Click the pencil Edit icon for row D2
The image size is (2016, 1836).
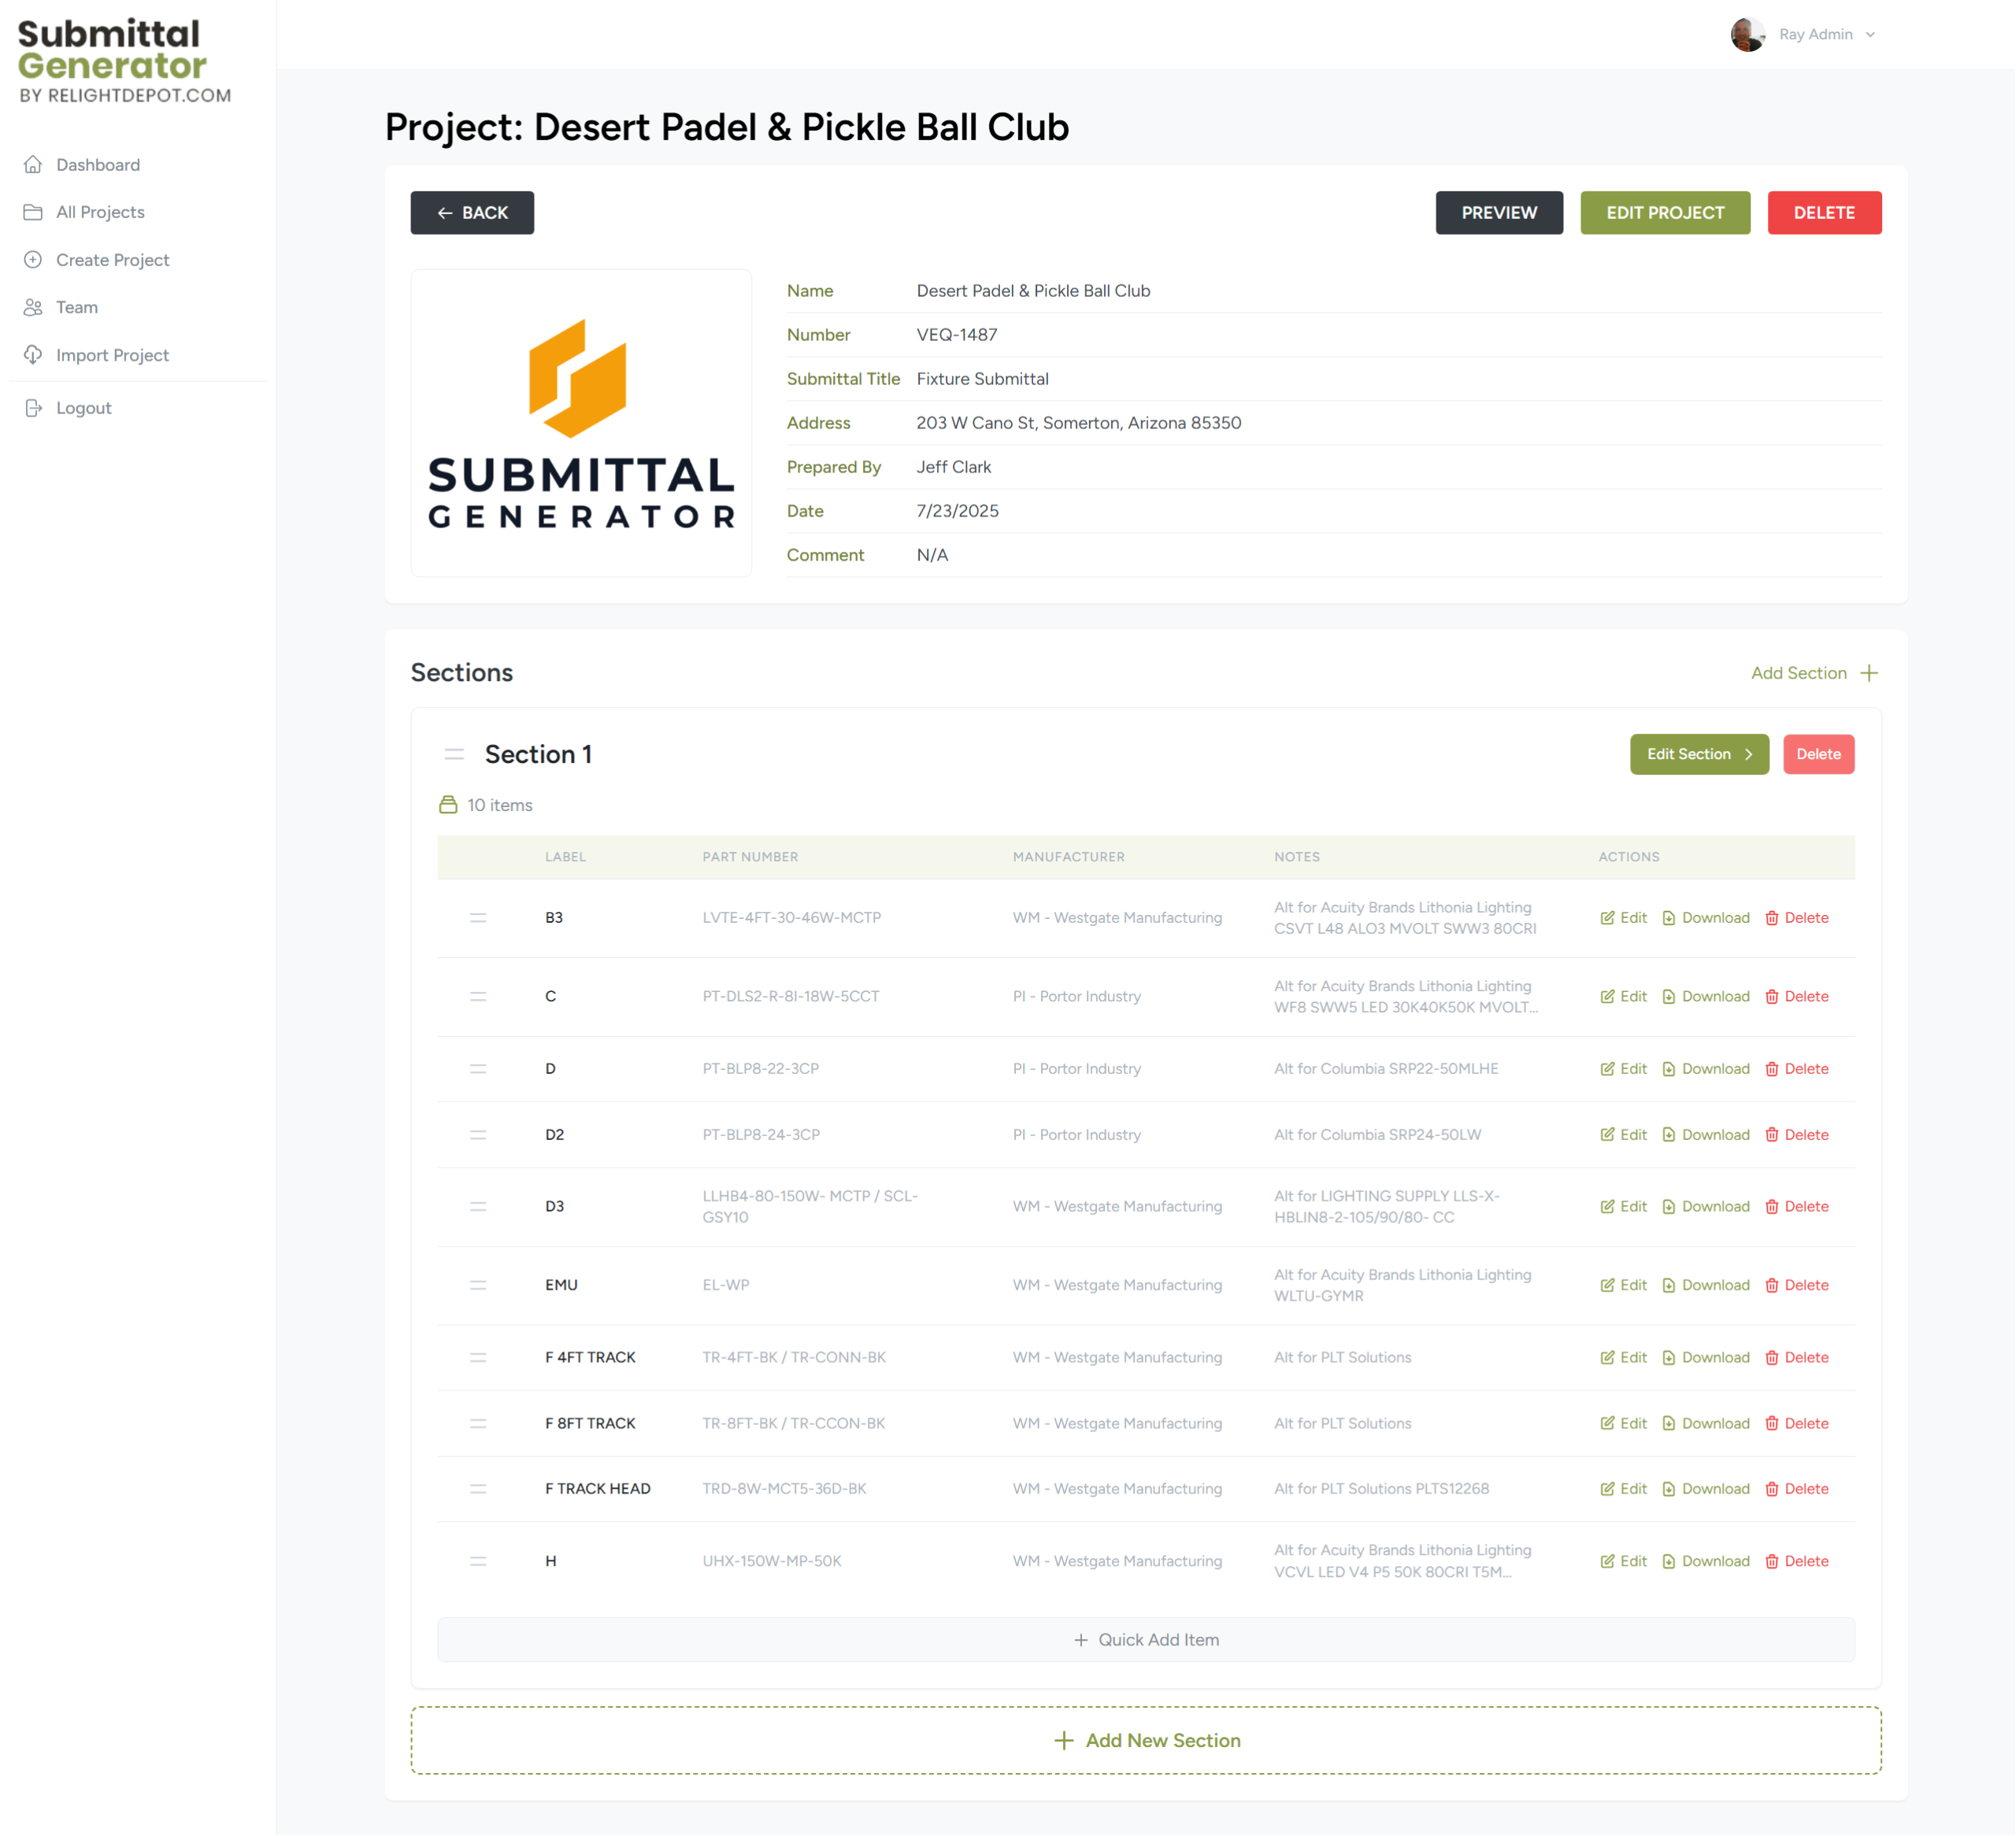coord(1607,1135)
